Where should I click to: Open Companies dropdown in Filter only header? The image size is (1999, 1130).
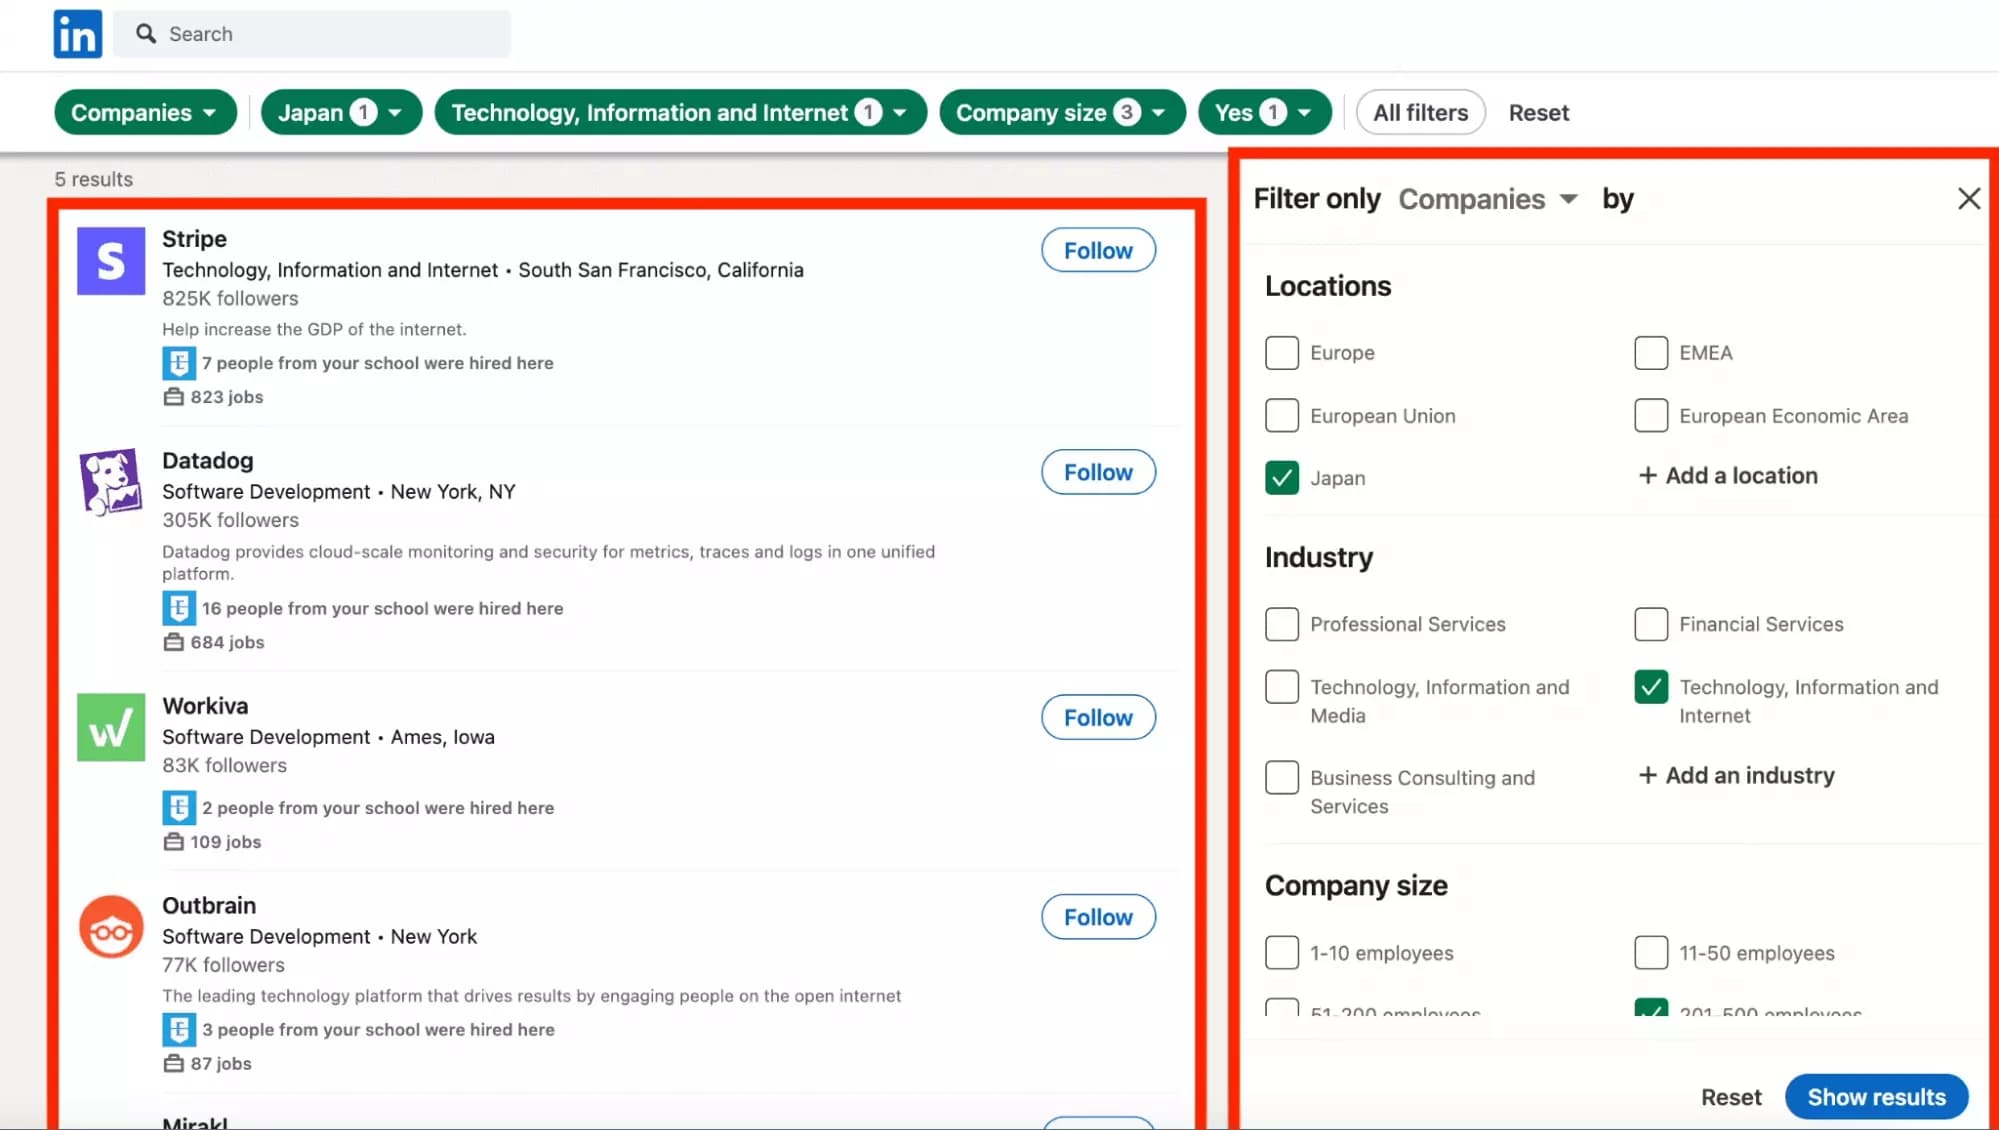point(1487,199)
